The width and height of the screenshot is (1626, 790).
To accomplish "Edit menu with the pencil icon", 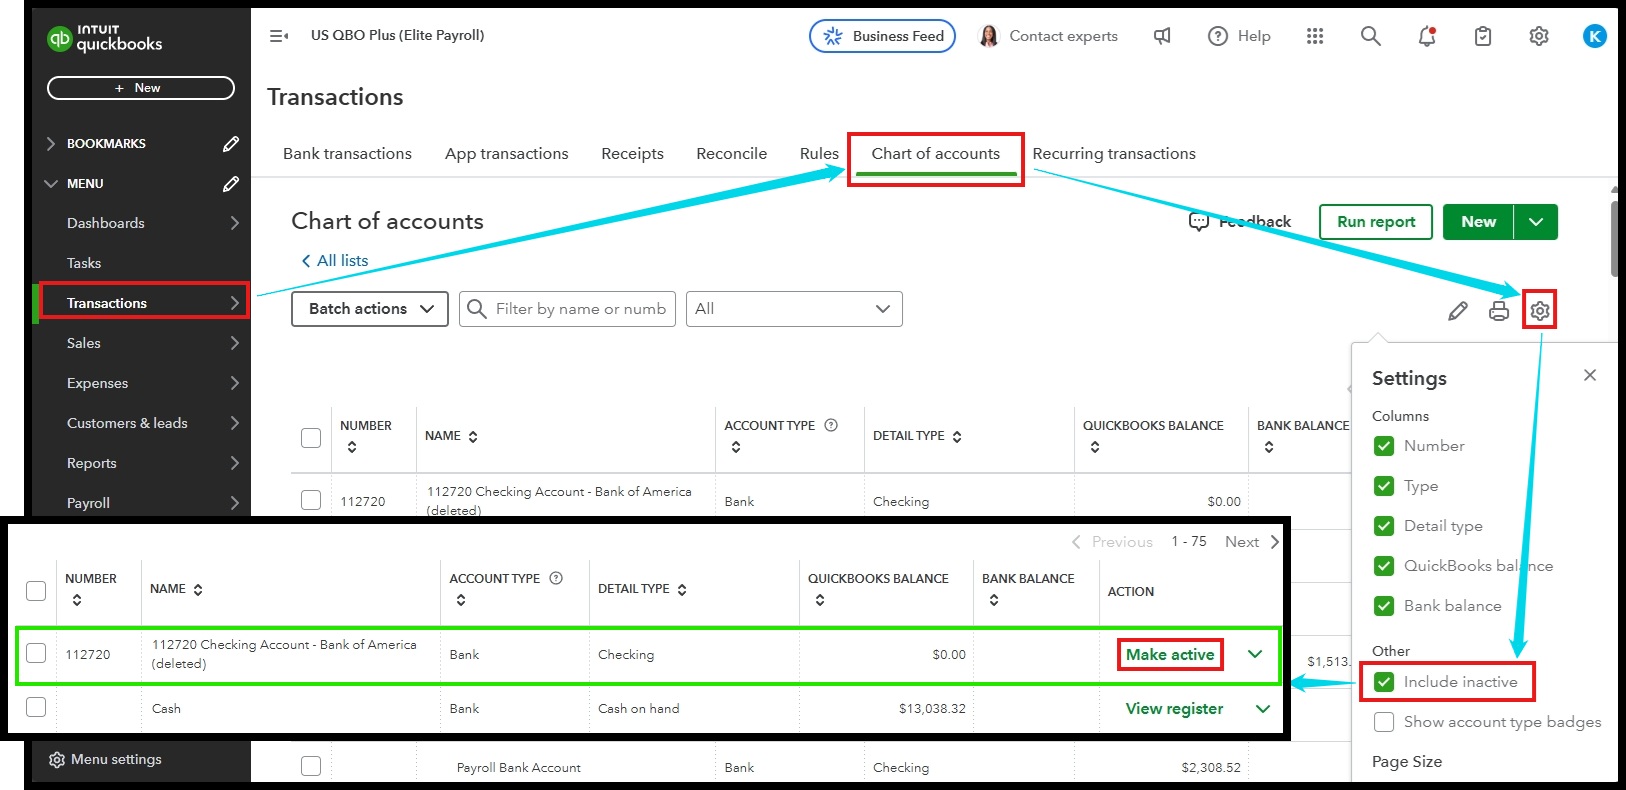I will coord(231,184).
